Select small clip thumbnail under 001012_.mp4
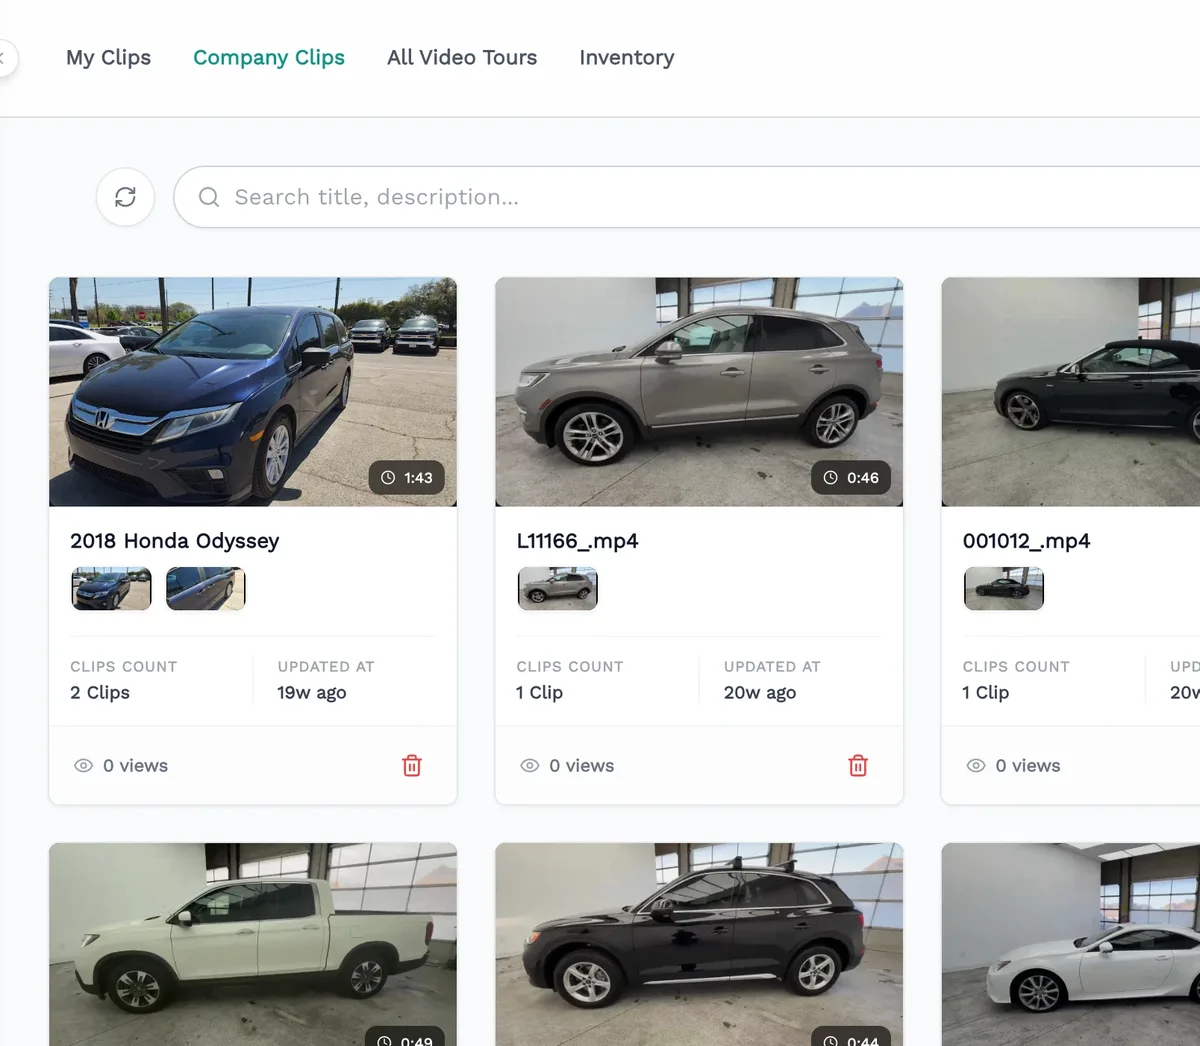Viewport: 1200px width, 1046px height. coord(1004,589)
